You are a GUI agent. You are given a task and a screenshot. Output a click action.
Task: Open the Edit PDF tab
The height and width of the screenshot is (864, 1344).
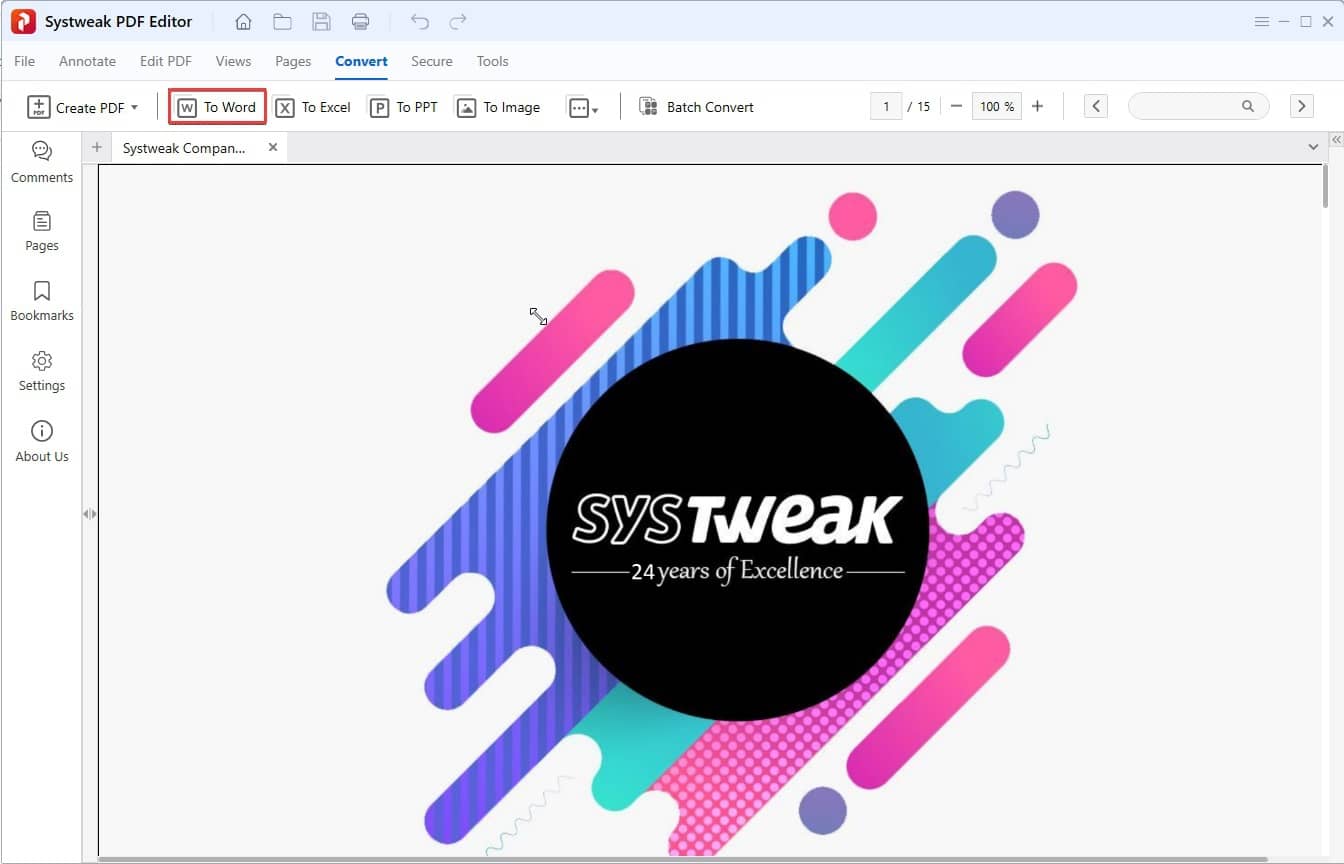point(166,61)
